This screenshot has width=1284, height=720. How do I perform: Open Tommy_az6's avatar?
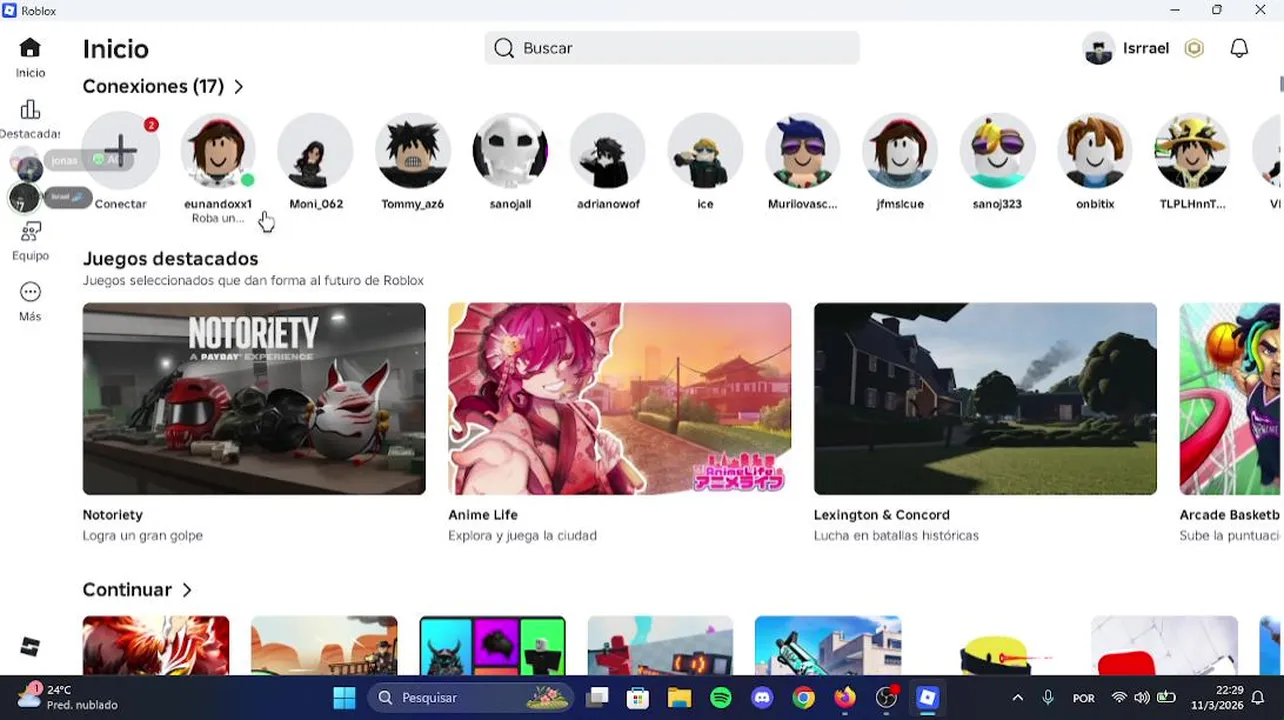tap(413, 151)
